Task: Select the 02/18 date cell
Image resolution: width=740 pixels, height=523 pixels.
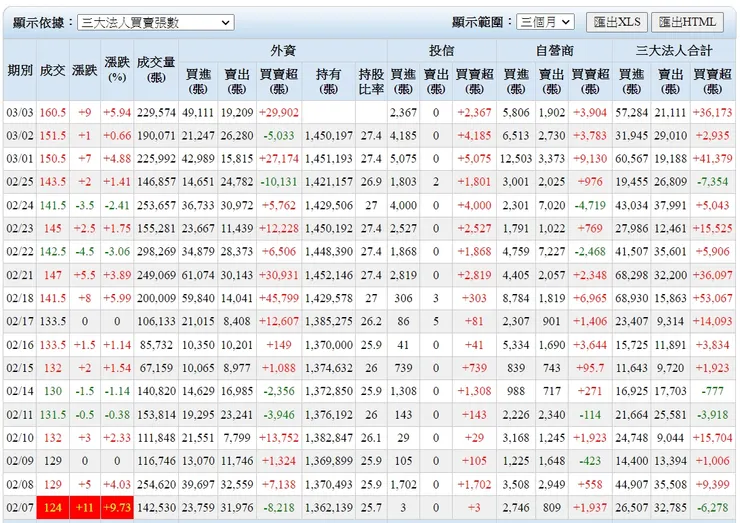Action: coord(20,298)
